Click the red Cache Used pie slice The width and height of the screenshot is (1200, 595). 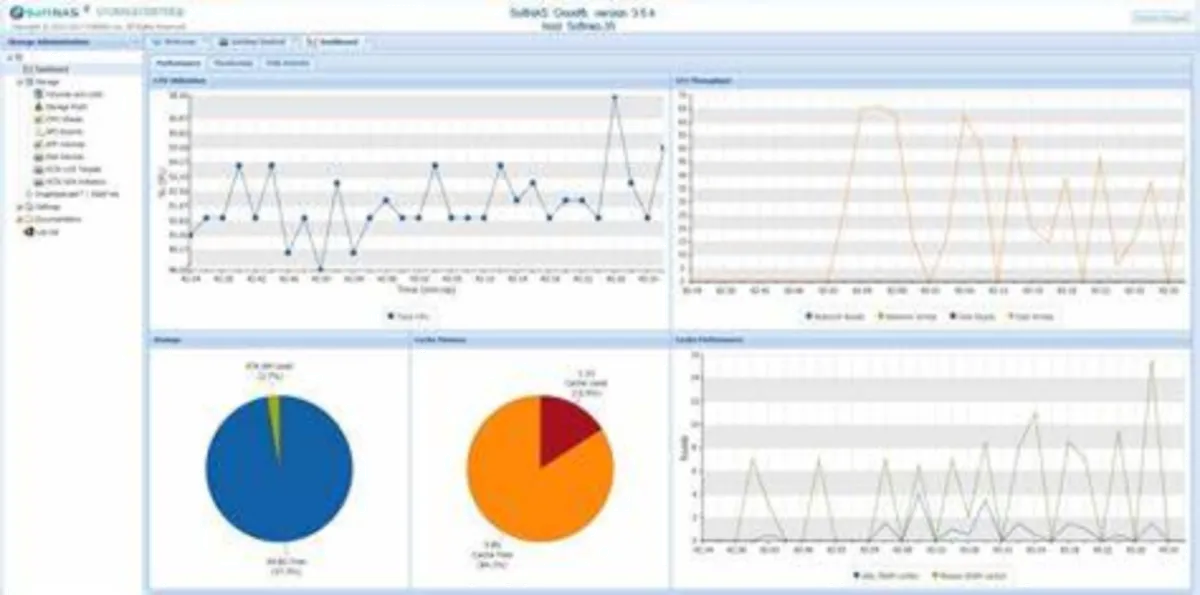point(565,425)
